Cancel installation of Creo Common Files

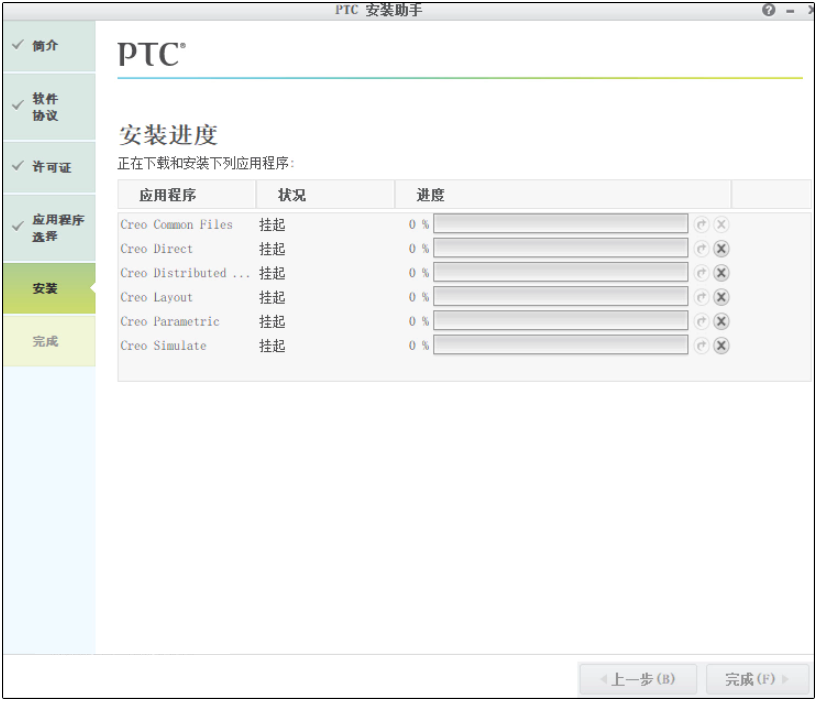(x=721, y=225)
